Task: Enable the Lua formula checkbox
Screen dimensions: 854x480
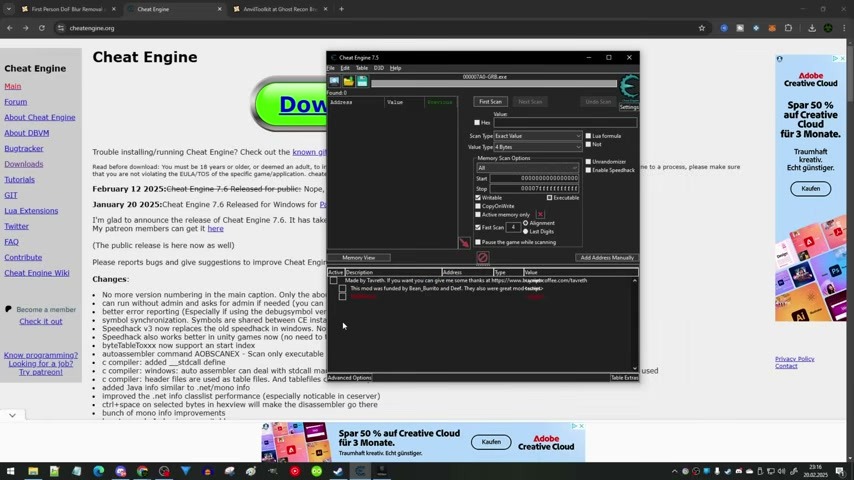Action: [588, 136]
